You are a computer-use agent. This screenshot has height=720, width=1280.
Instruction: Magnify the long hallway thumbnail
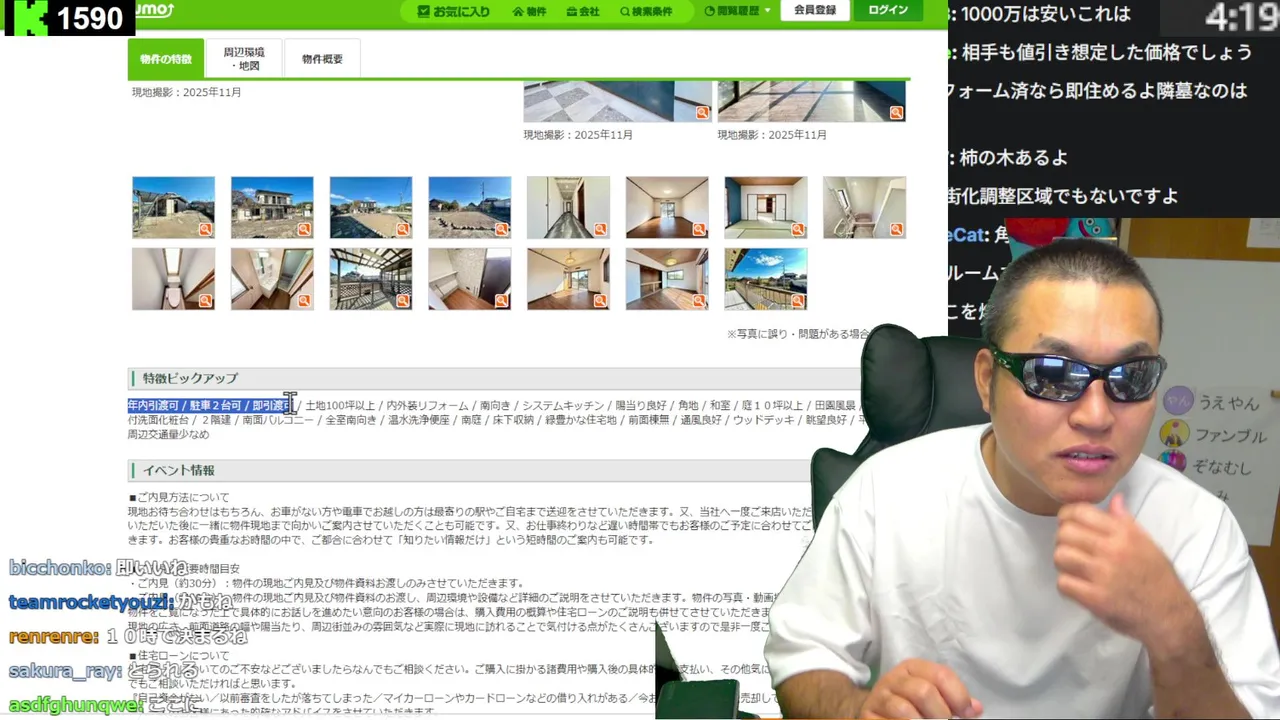[x=601, y=229]
